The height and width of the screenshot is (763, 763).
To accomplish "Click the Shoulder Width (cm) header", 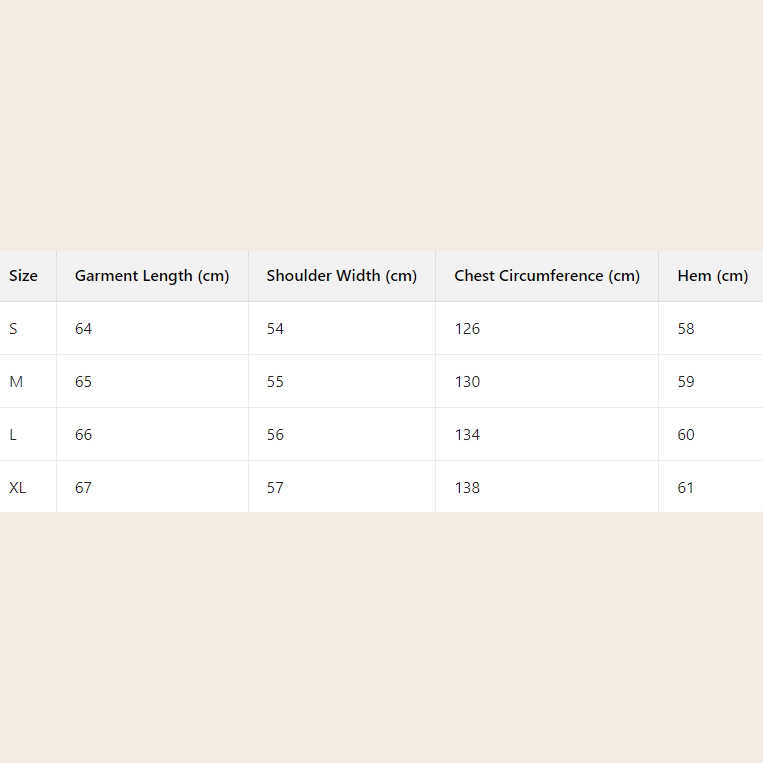I will [341, 276].
